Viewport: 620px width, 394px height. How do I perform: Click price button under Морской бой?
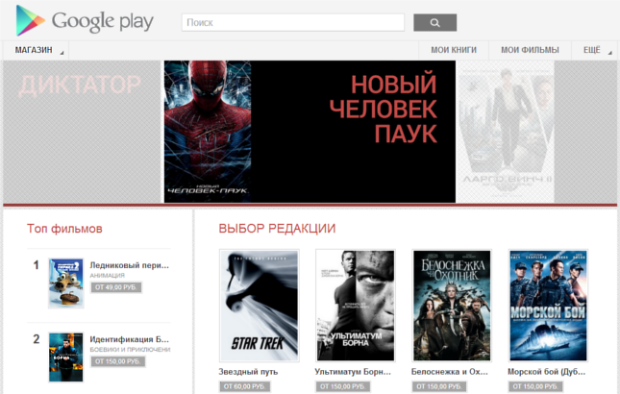point(536,386)
